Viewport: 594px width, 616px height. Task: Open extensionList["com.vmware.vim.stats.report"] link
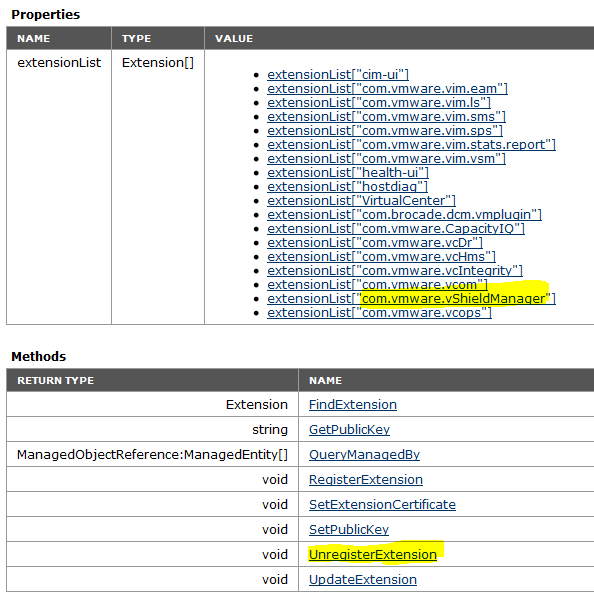411,145
